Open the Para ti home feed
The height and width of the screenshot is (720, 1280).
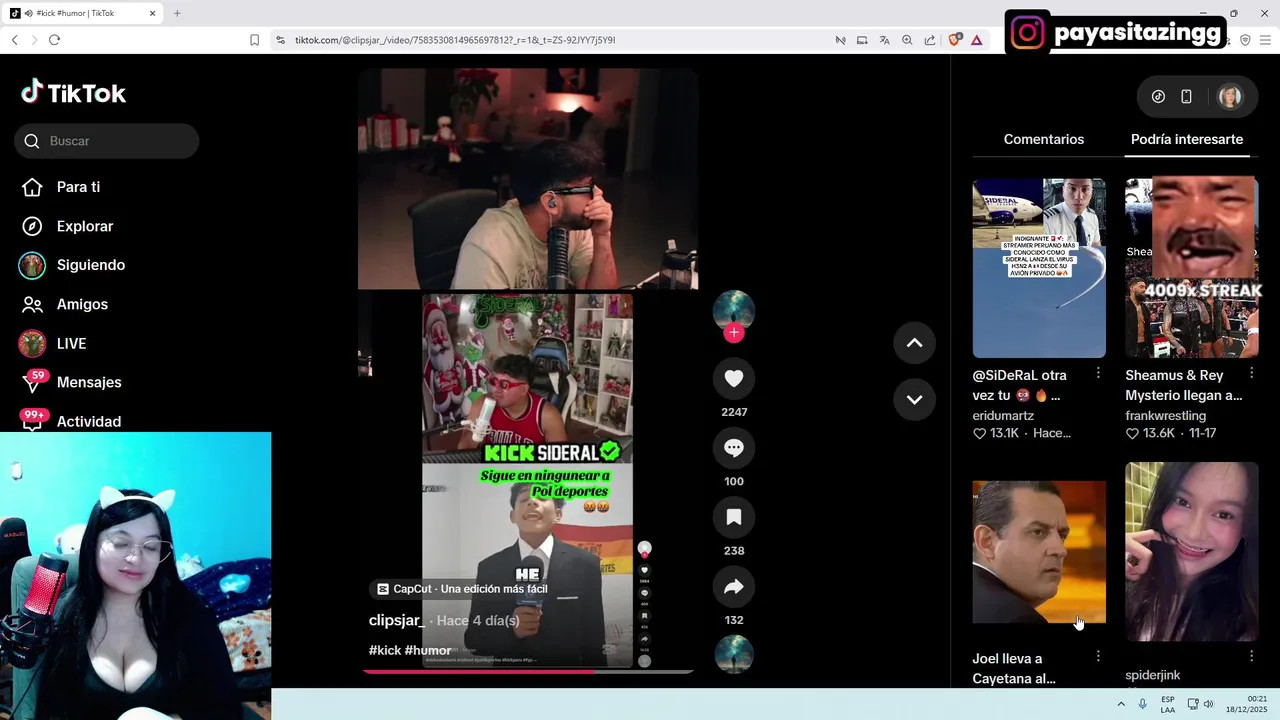(x=62, y=187)
